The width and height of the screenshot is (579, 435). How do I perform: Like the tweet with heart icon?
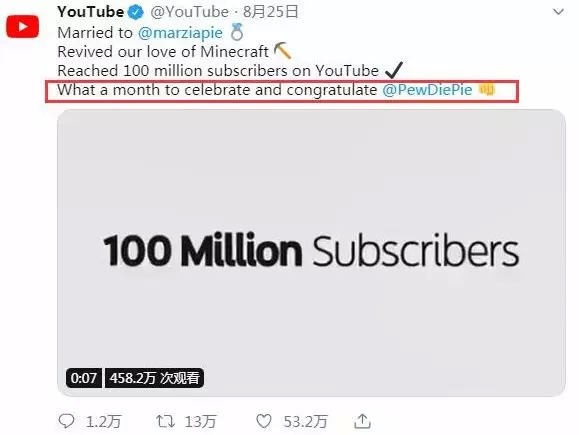pyautogui.click(x=264, y=421)
